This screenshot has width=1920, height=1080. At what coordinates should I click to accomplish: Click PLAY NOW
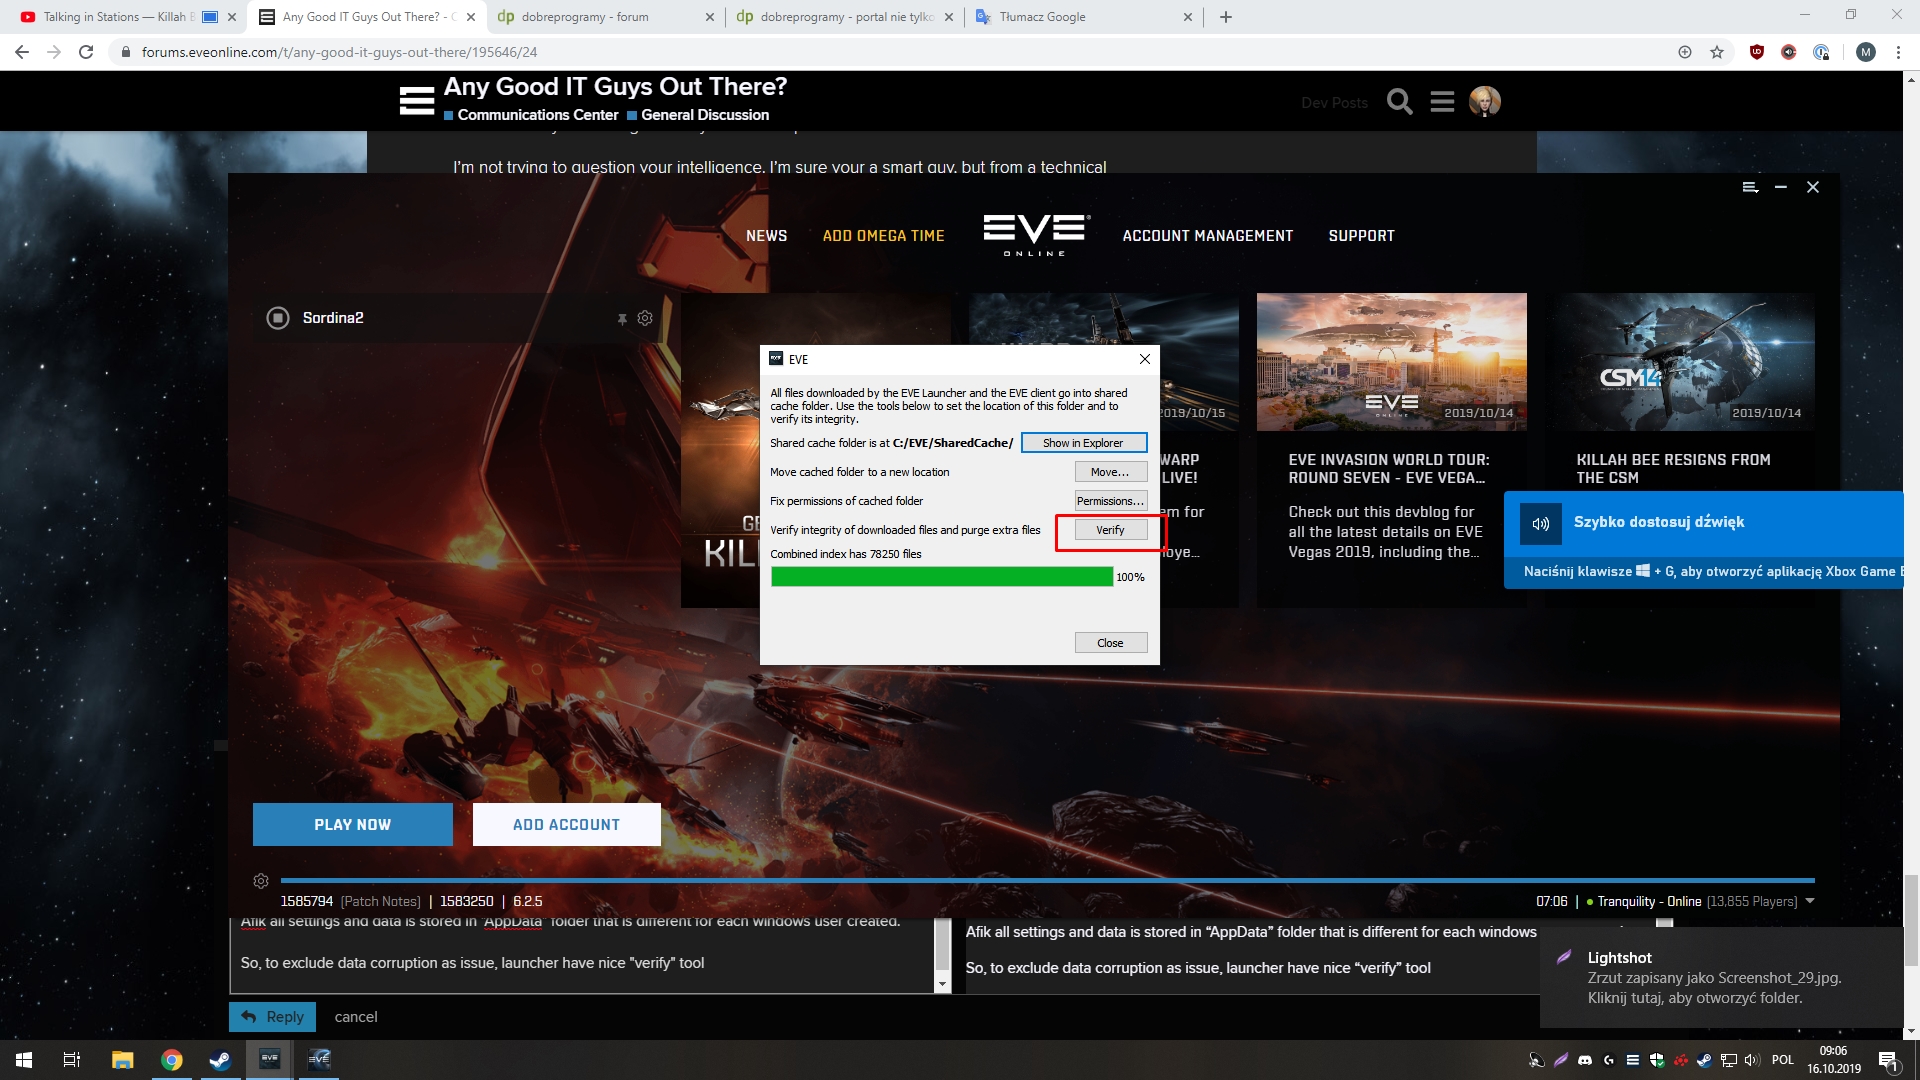[352, 825]
